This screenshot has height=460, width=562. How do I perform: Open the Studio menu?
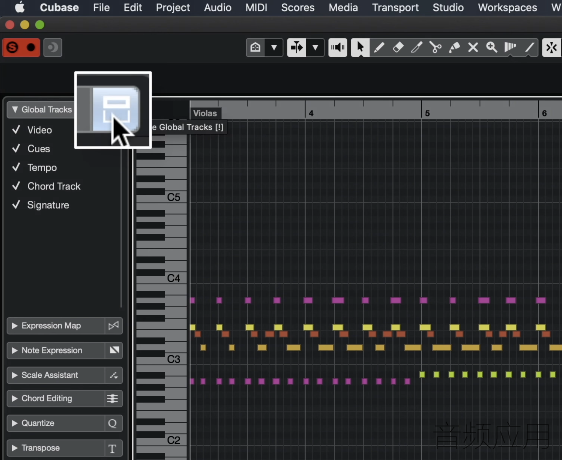tap(448, 8)
